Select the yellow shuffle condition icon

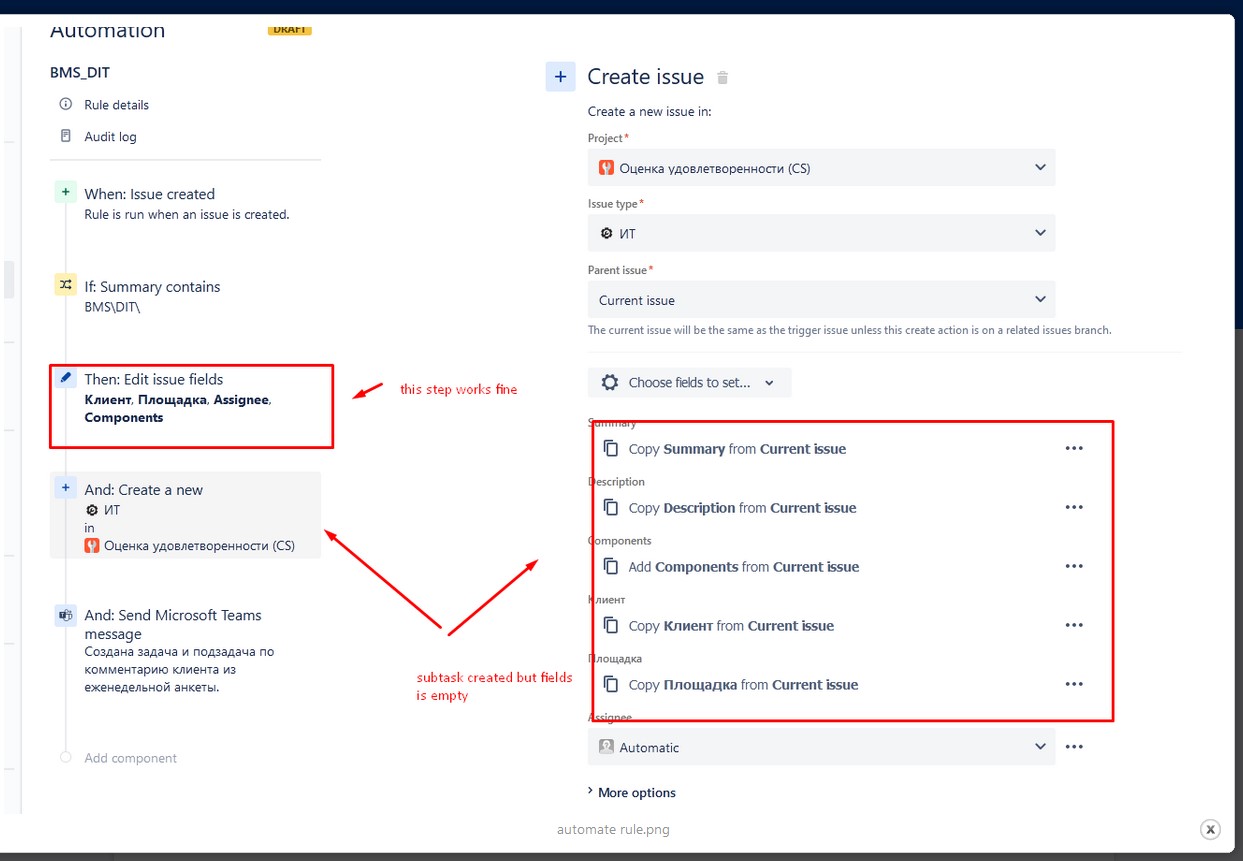pyautogui.click(x=65, y=285)
